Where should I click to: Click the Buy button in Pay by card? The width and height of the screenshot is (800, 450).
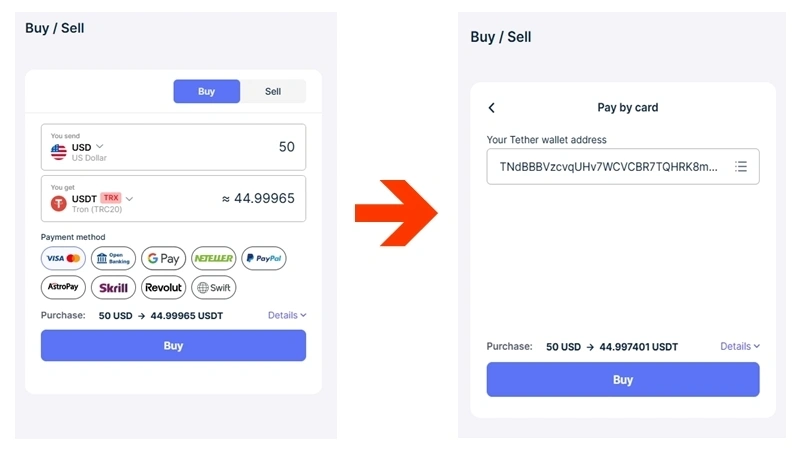[623, 380]
